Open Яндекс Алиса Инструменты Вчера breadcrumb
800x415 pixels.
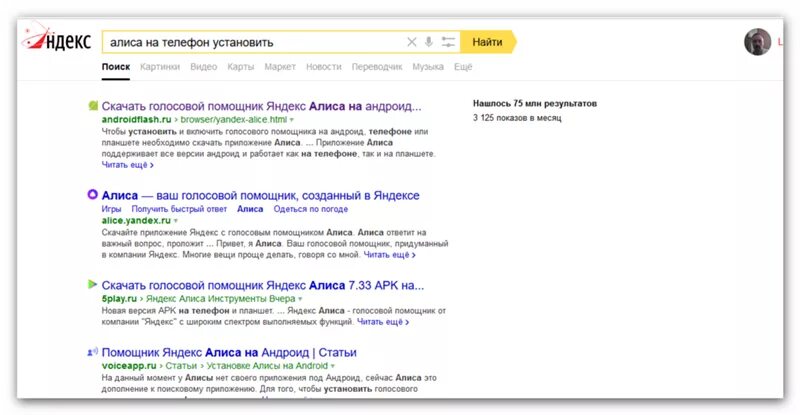(x=220, y=299)
